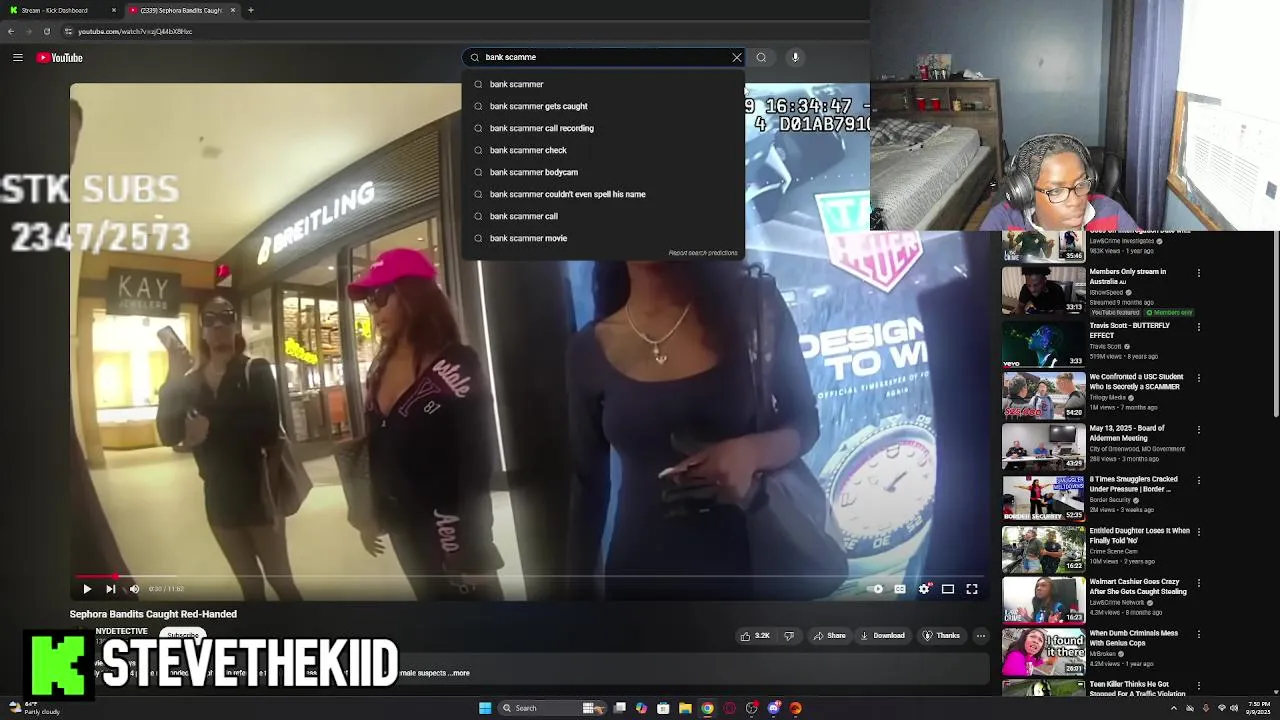Open 'Entitled Daughter Loses It' thumbnail
1280x720 pixels.
(x=1043, y=548)
